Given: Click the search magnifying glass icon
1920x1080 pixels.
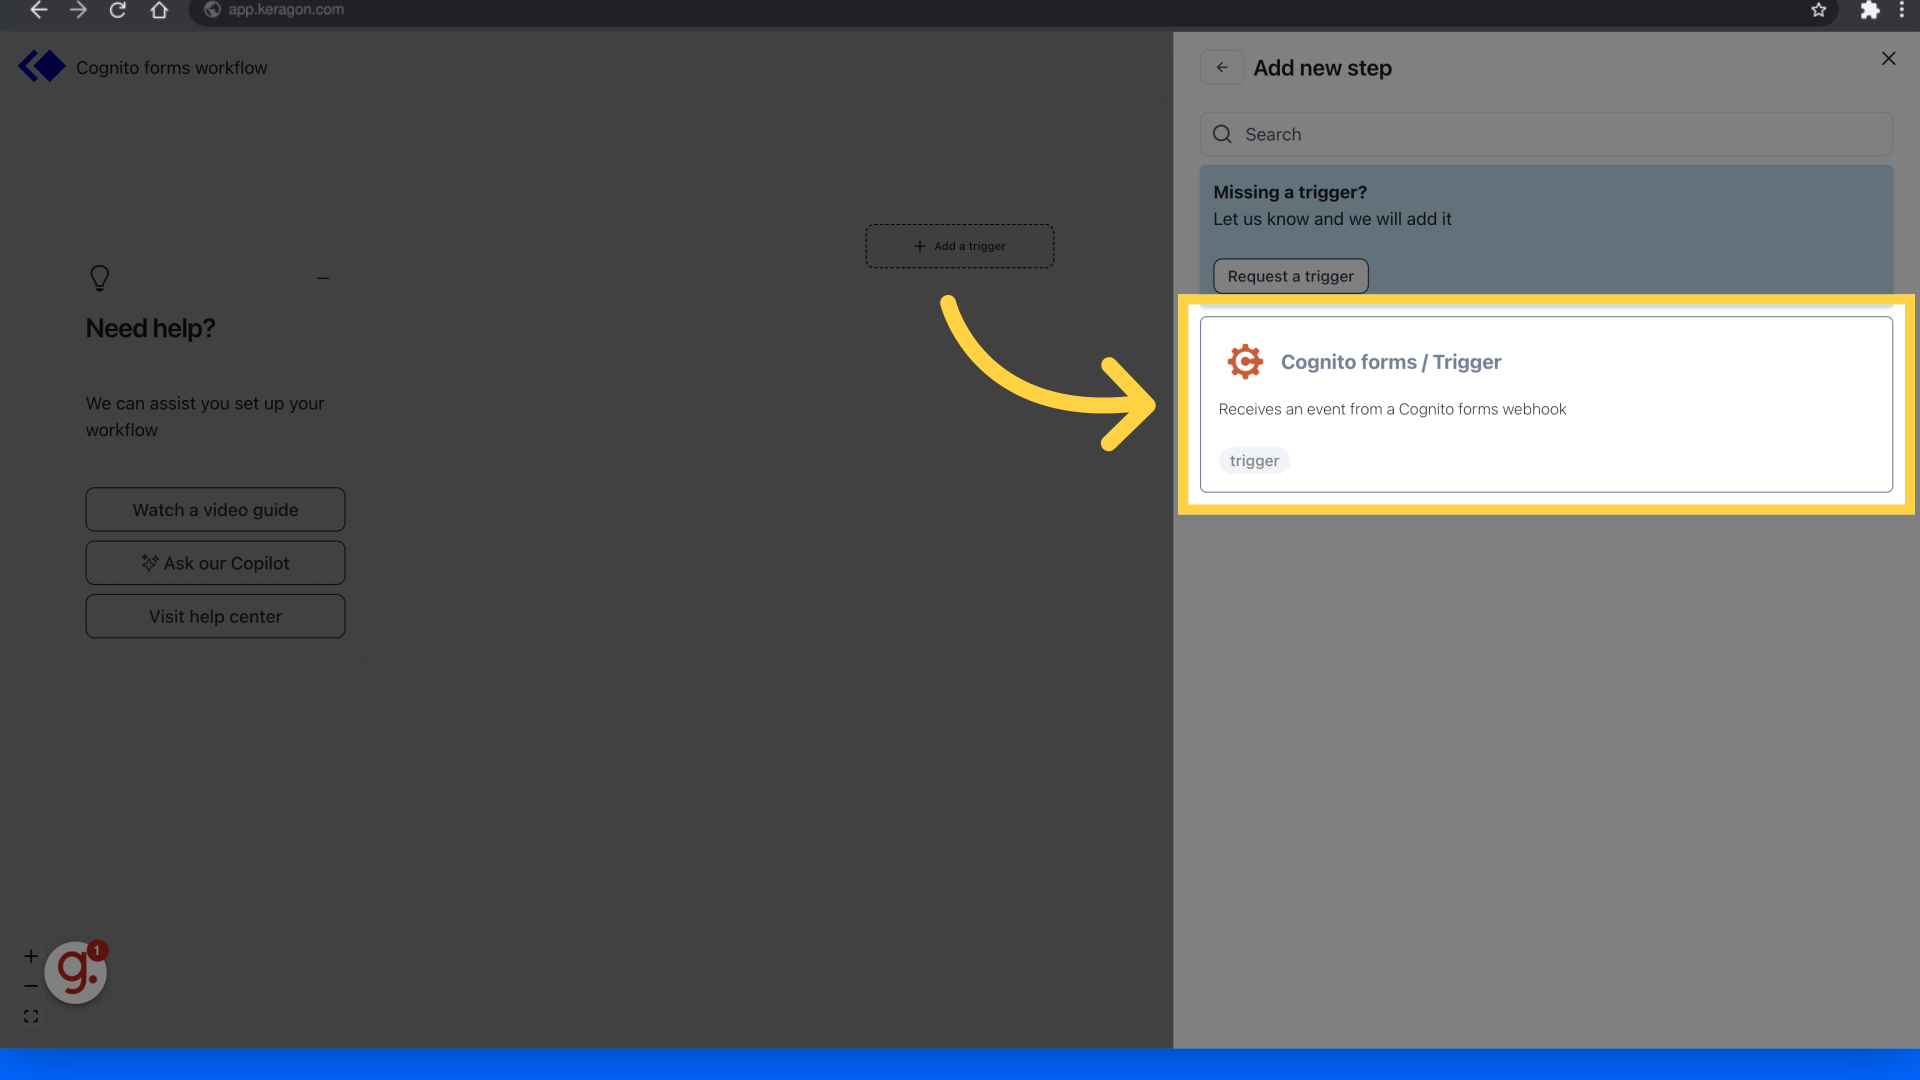Looking at the screenshot, I should 1222,133.
